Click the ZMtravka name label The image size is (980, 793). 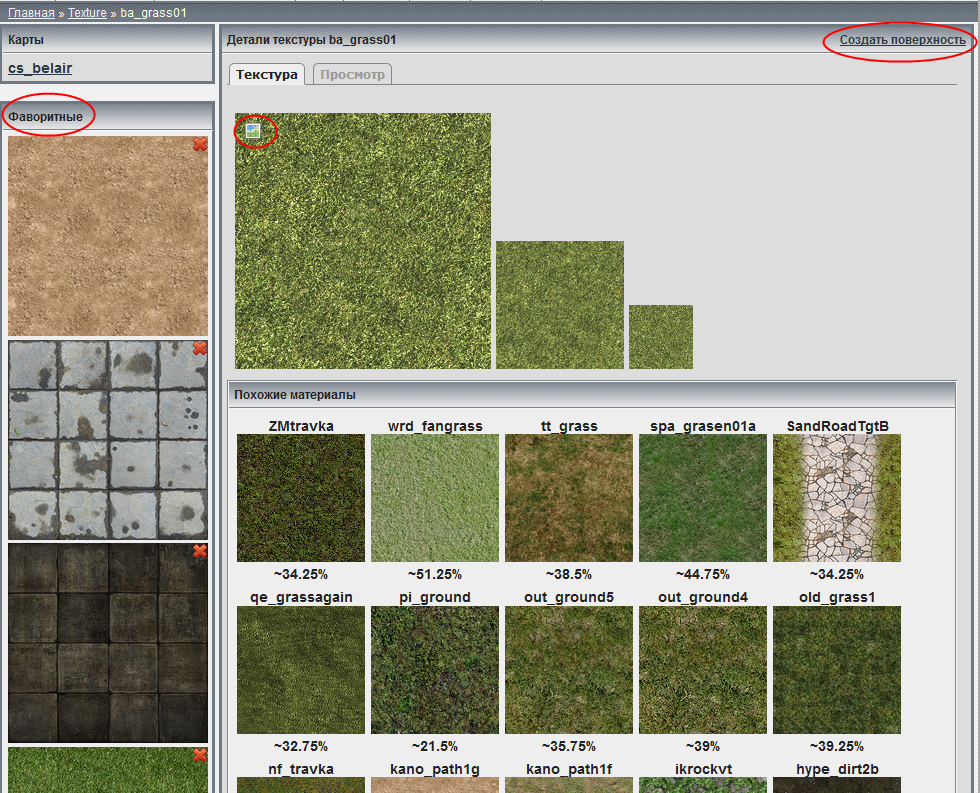click(x=301, y=426)
